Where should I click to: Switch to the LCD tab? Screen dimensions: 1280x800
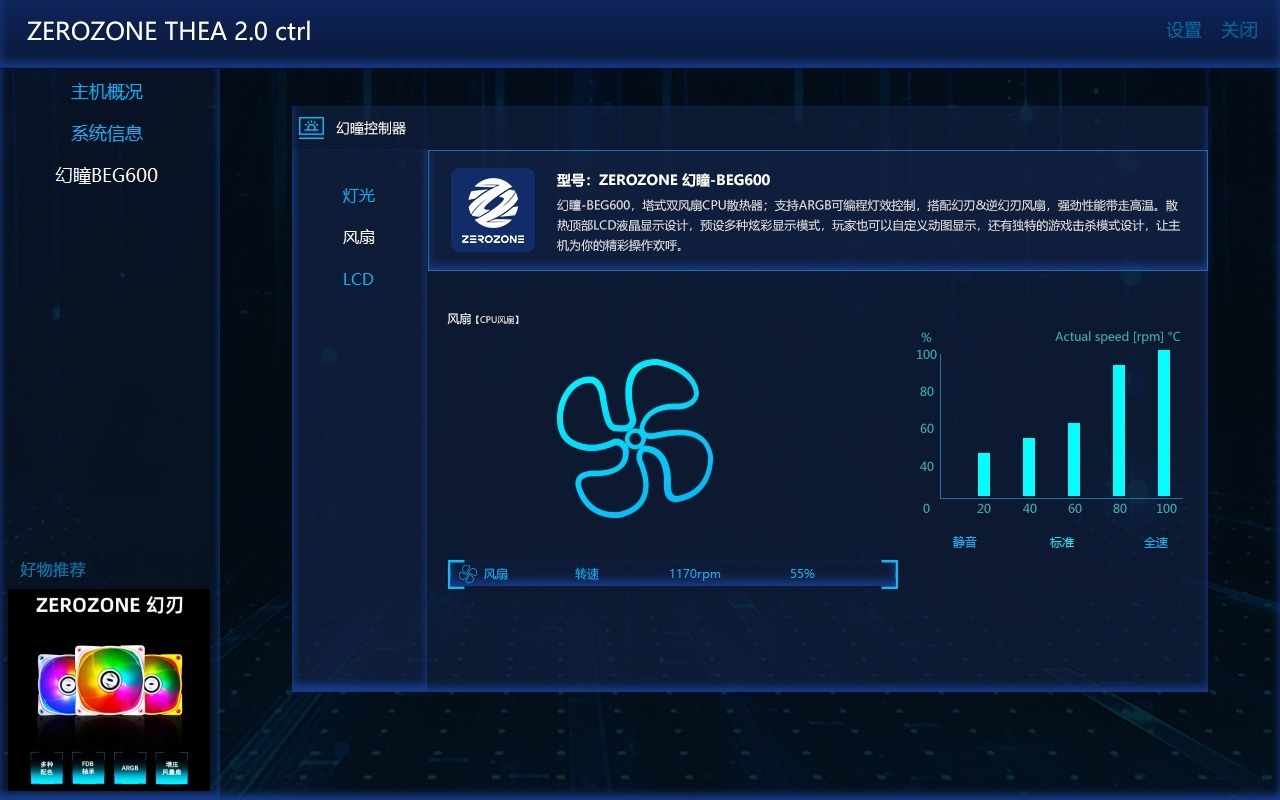tap(359, 279)
